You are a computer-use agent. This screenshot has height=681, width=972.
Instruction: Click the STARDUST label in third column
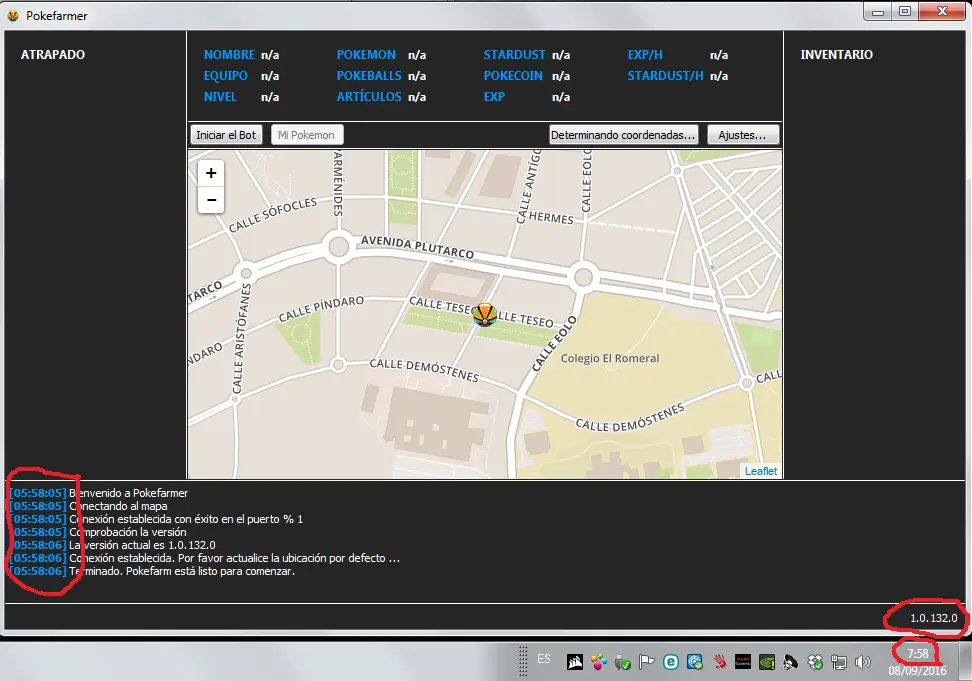click(515, 55)
